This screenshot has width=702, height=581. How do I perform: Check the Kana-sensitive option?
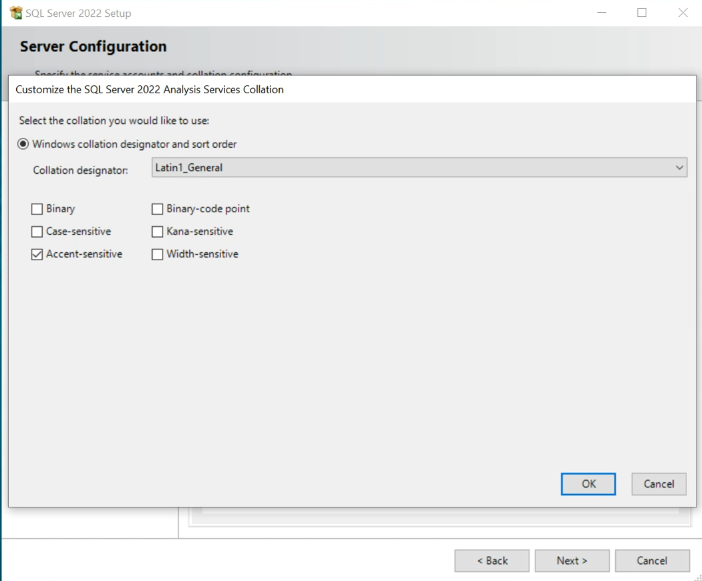(x=157, y=232)
